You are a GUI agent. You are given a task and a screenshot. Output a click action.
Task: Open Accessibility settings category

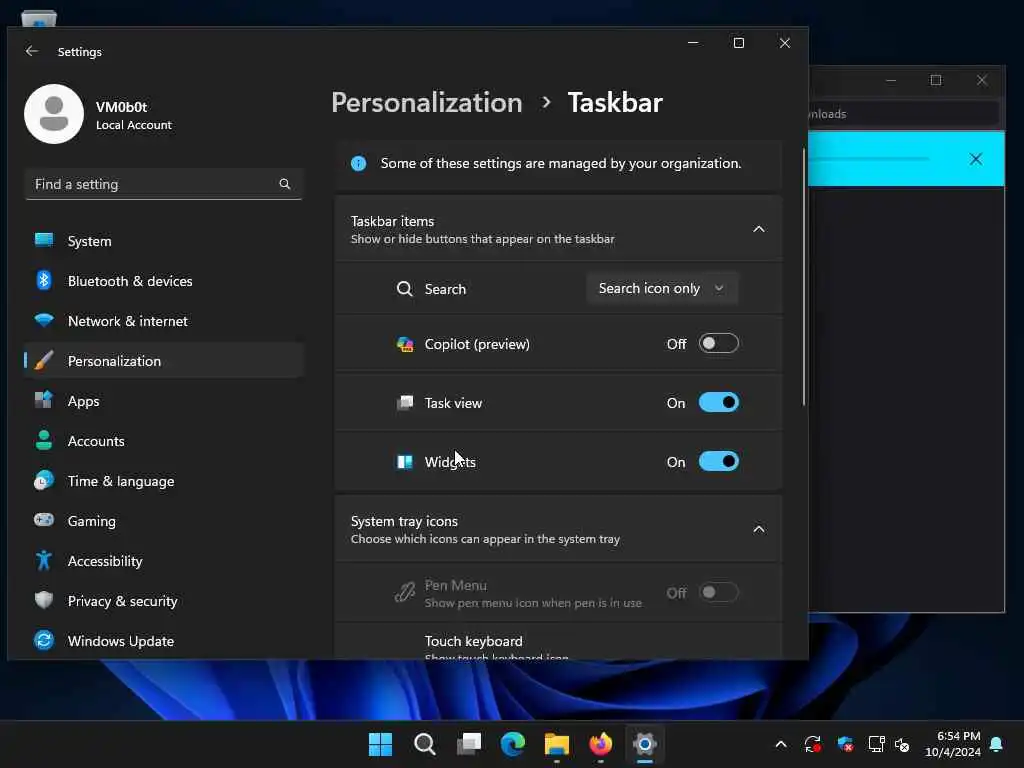tap(164, 560)
